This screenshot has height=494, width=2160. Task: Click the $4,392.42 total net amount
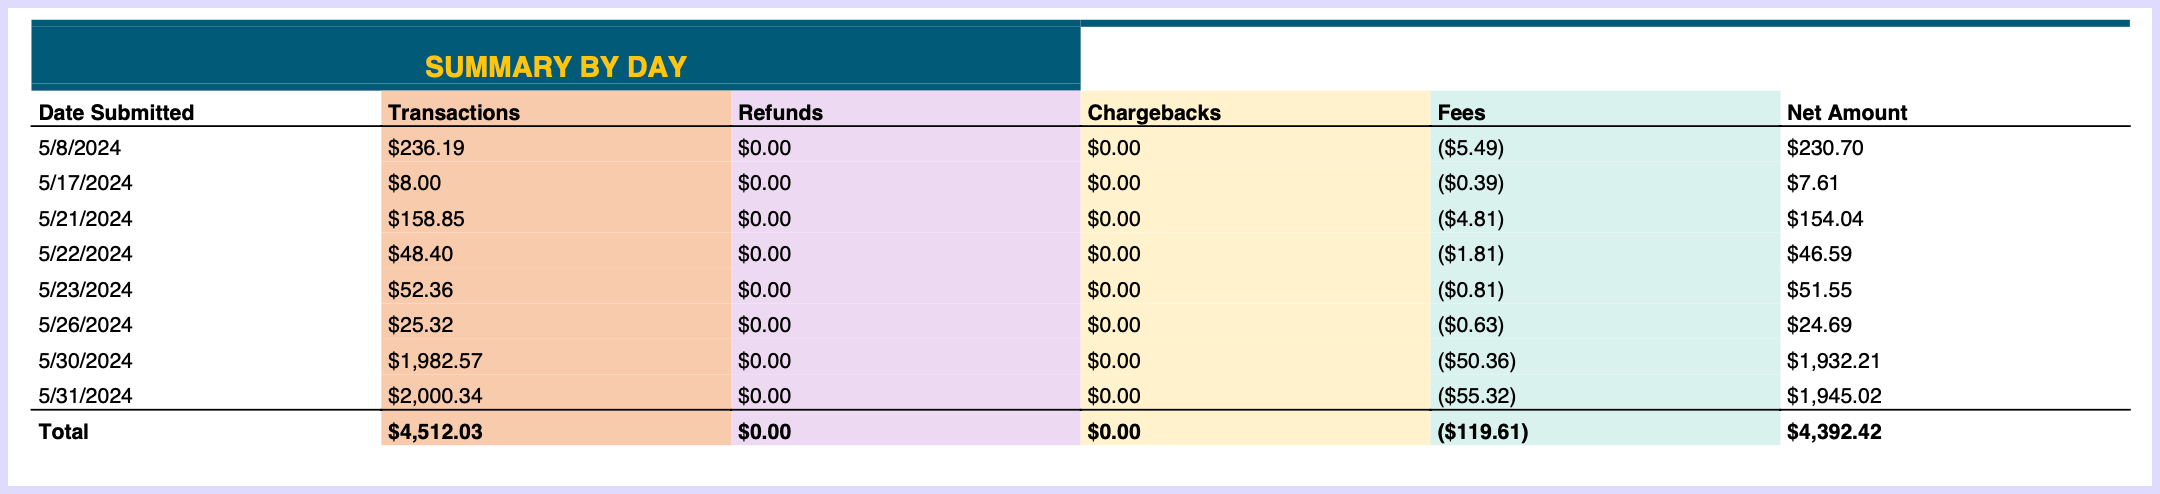tap(1834, 432)
